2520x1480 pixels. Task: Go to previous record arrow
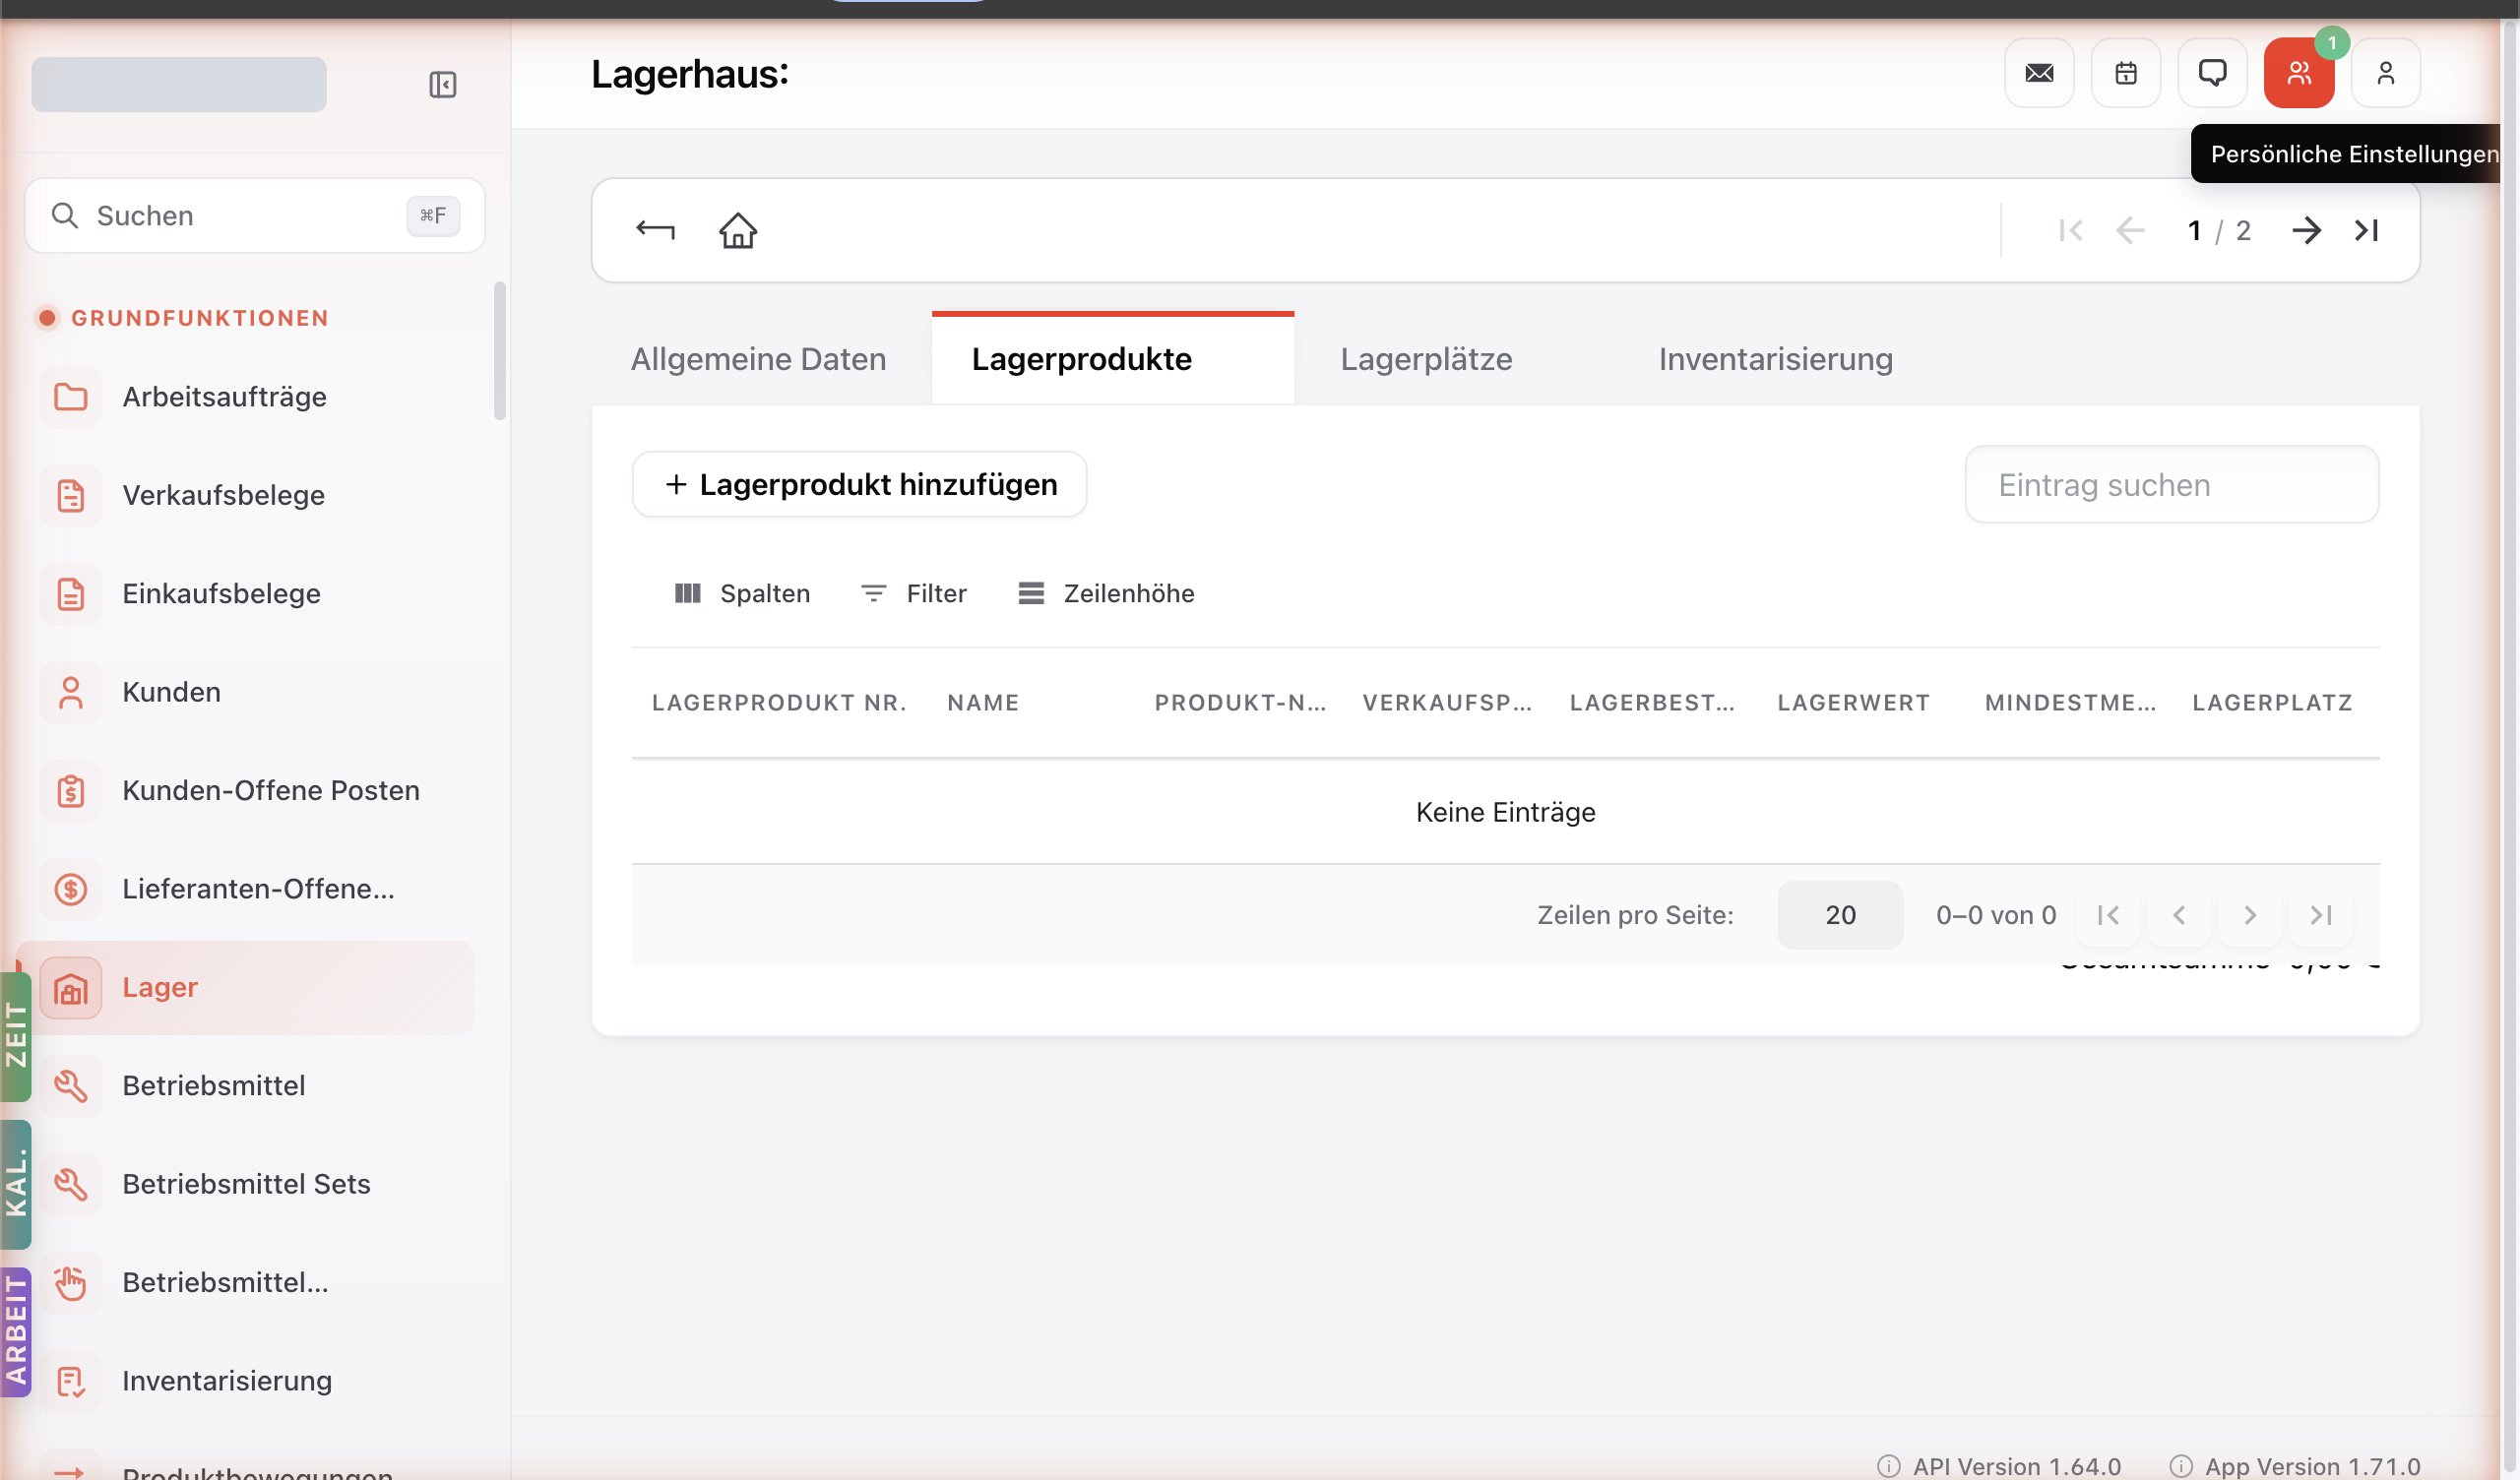pyautogui.click(x=2130, y=230)
